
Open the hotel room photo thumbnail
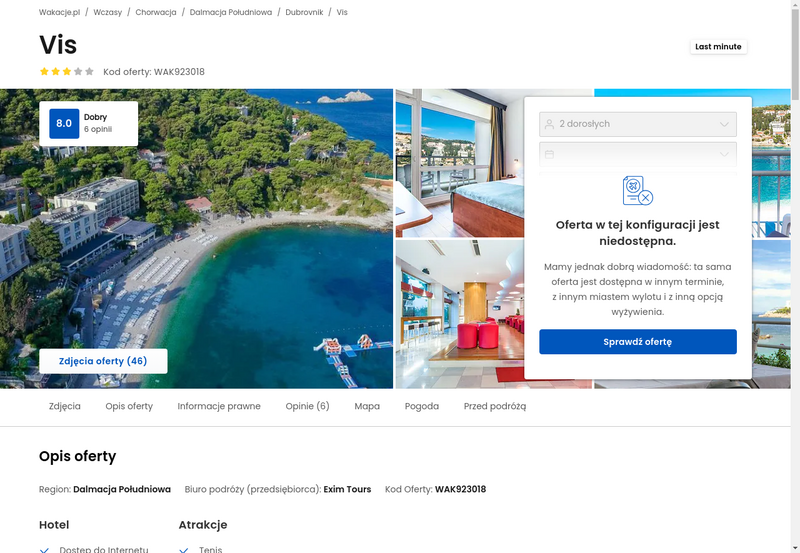[x=460, y=163]
